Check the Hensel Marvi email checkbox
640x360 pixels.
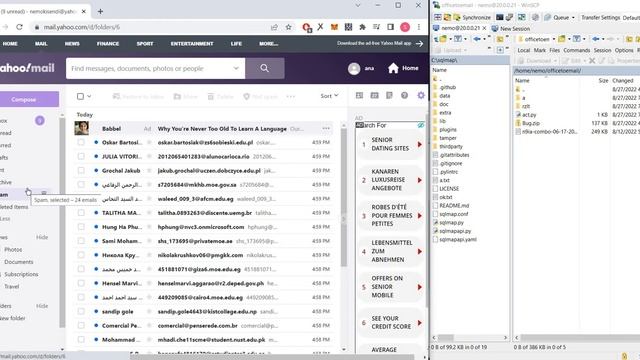point(81,283)
